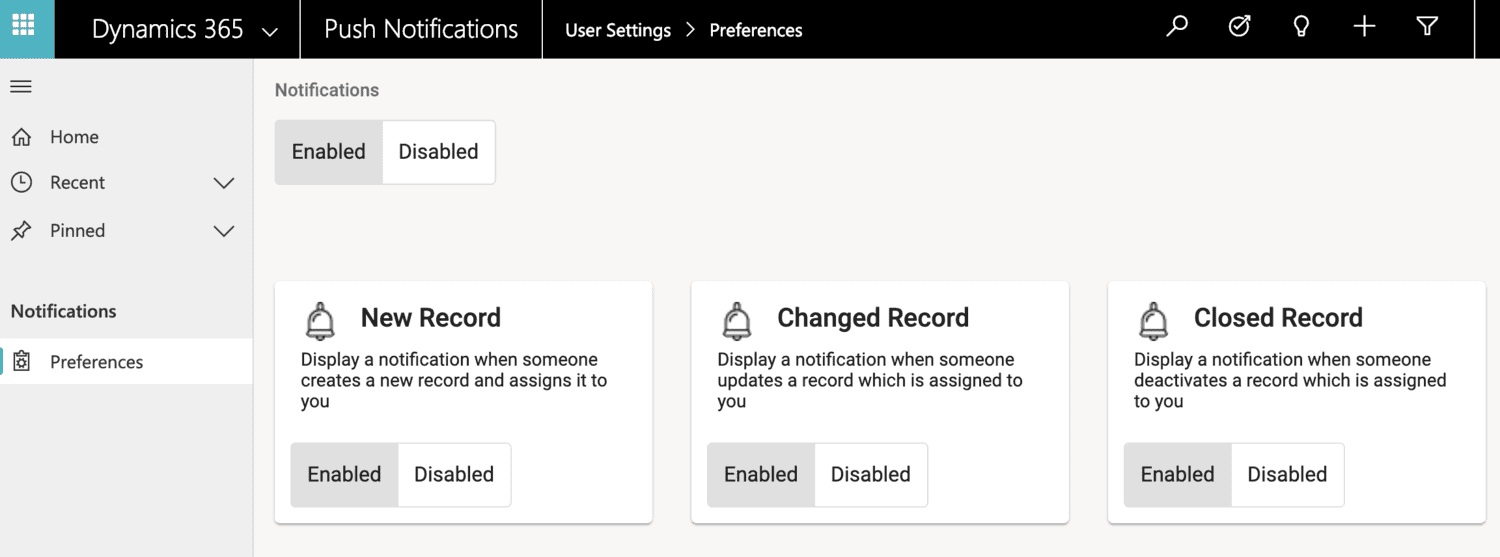Select Enabled for Closed Record
The image size is (1500, 557).
1177,475
